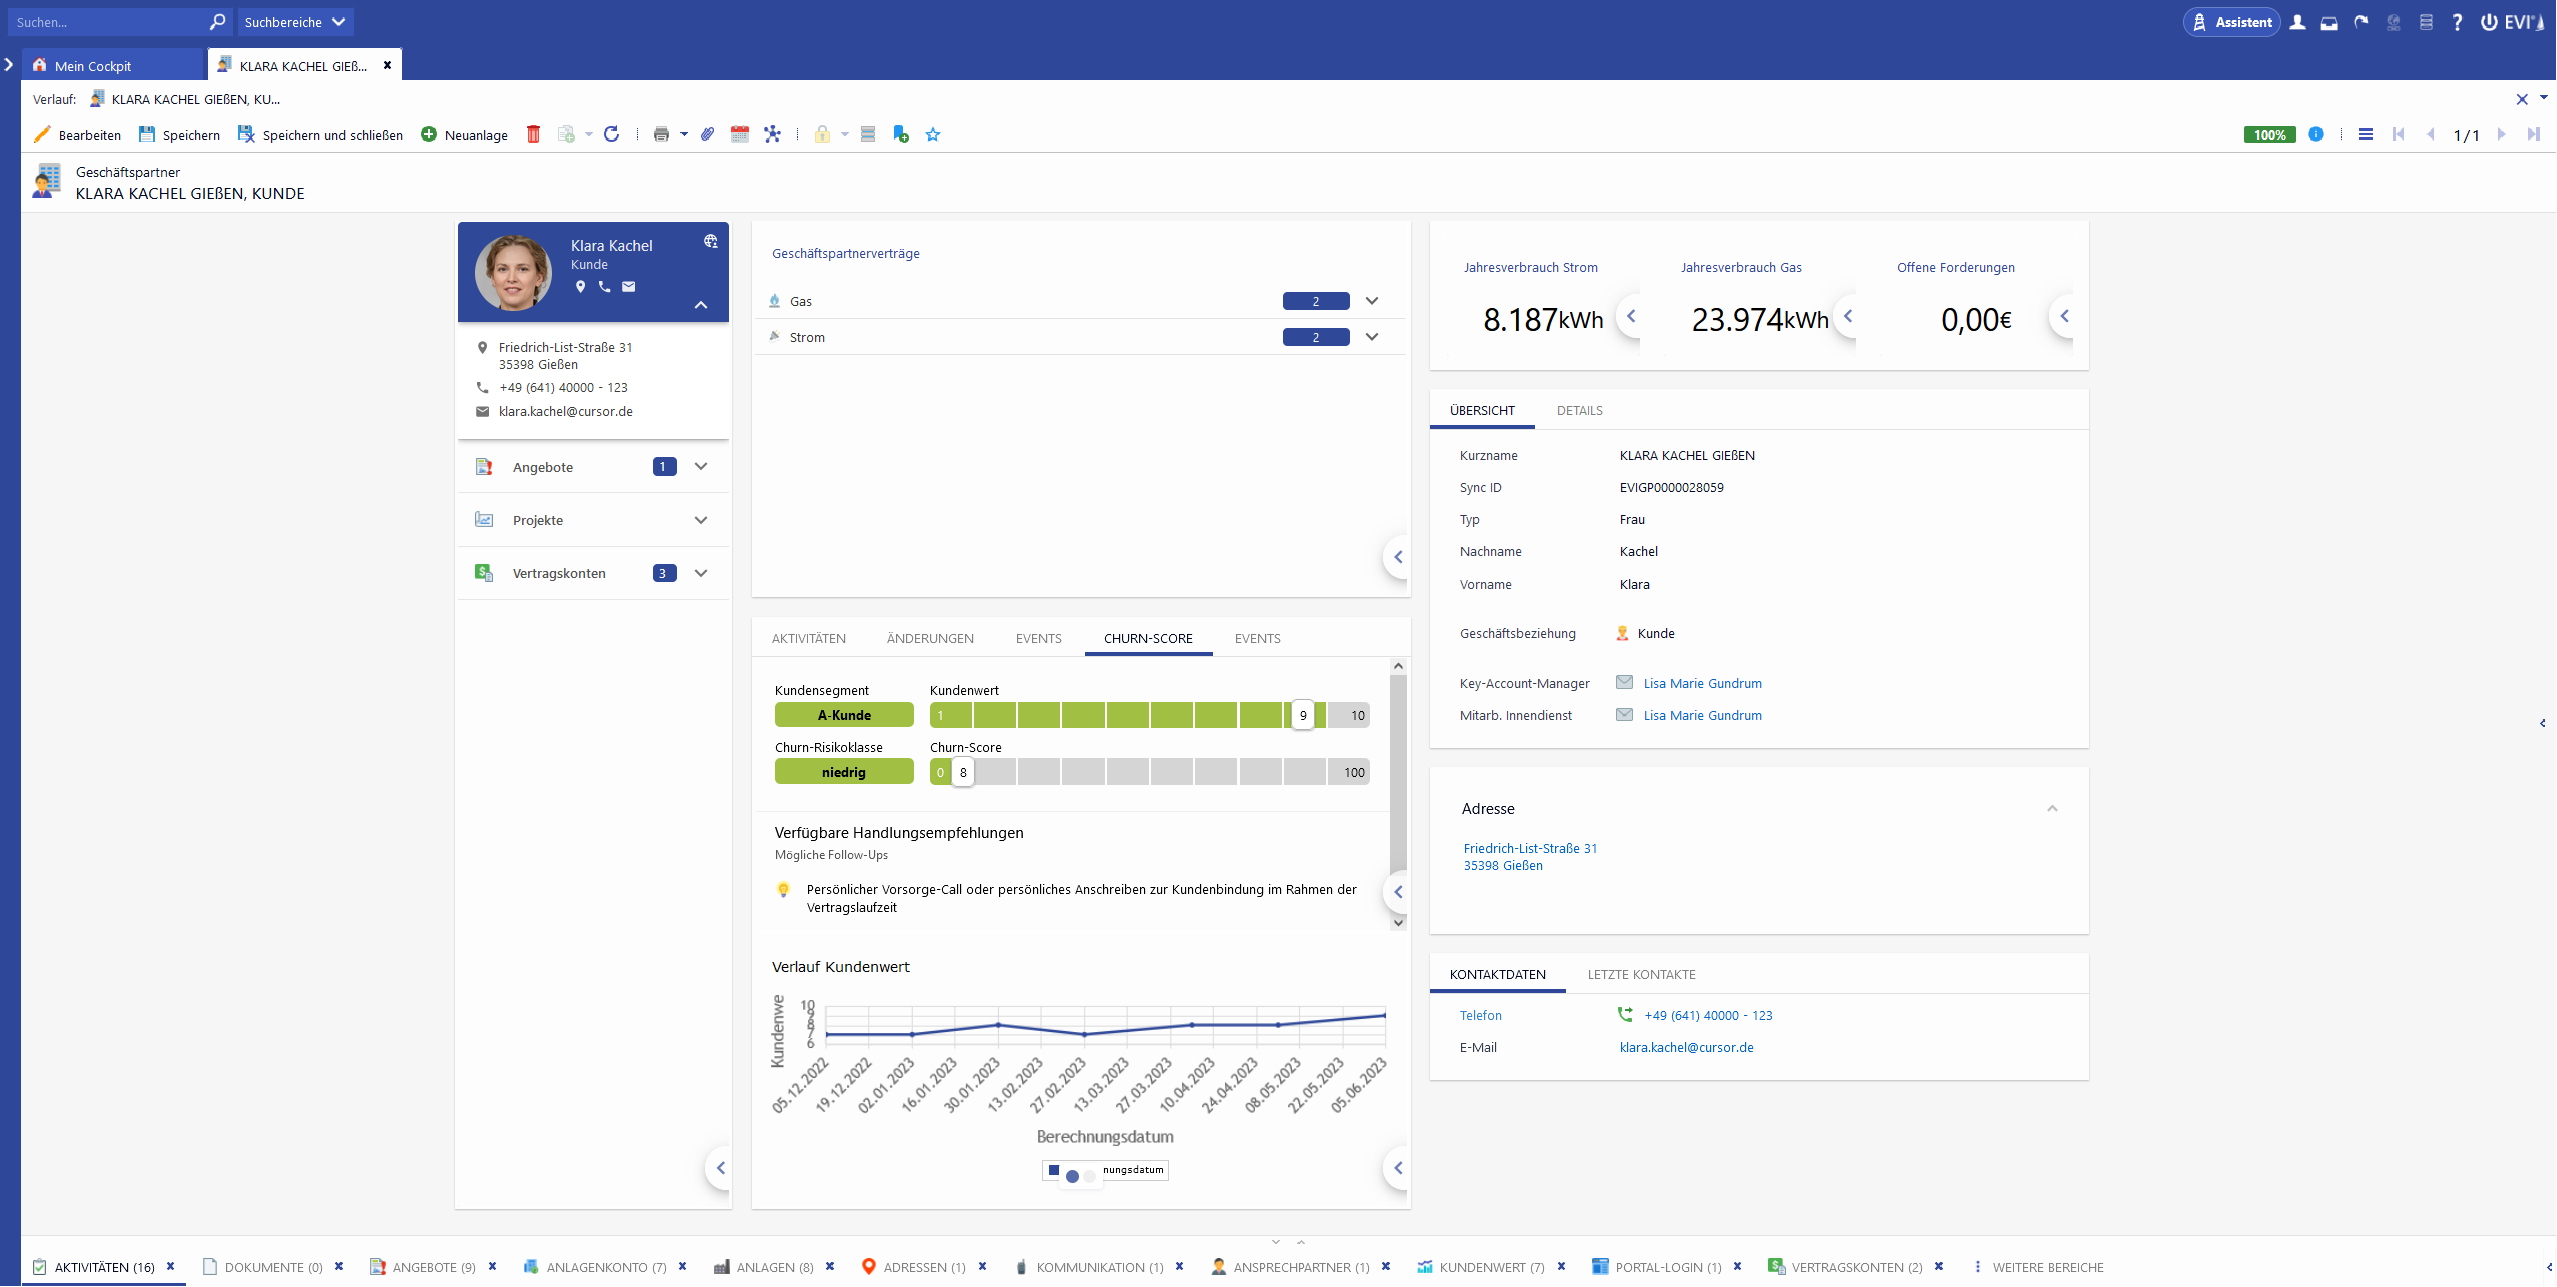The image size is (2557, 1287).
Task: Expand the Vertragskonten section
Action: pos(701,573)
